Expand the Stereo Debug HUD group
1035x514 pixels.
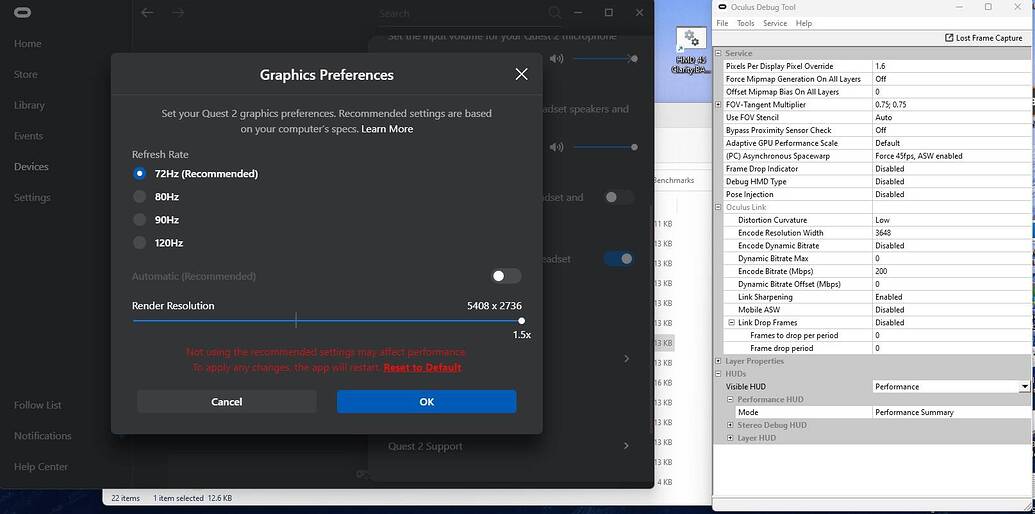[731, 425]
